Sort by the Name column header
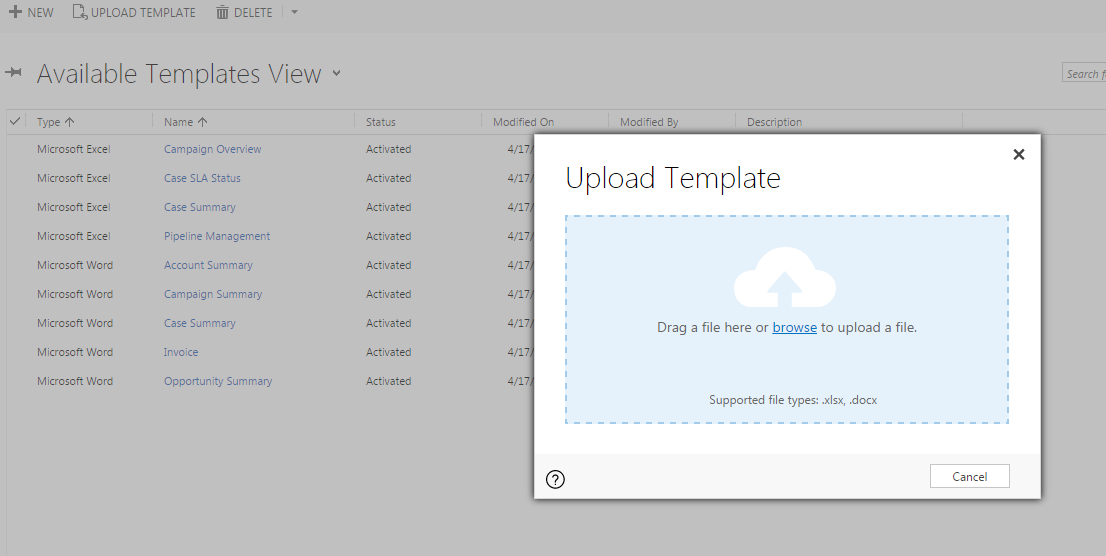The height and width of the screenshot is (556, 1106). [186, 122]
